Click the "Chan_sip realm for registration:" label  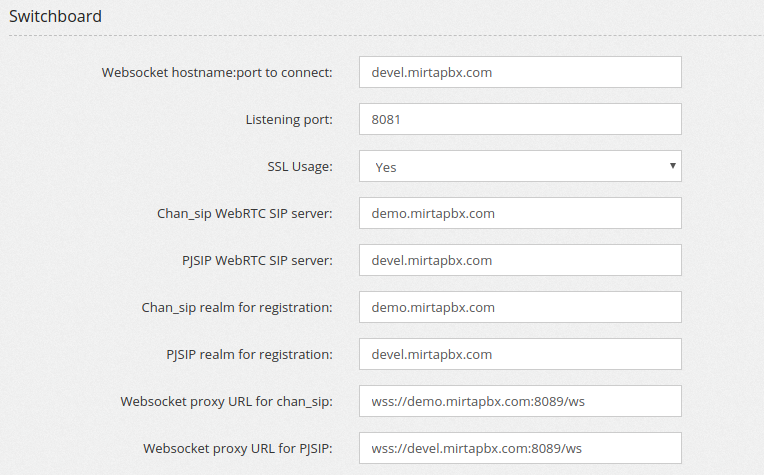237,307
